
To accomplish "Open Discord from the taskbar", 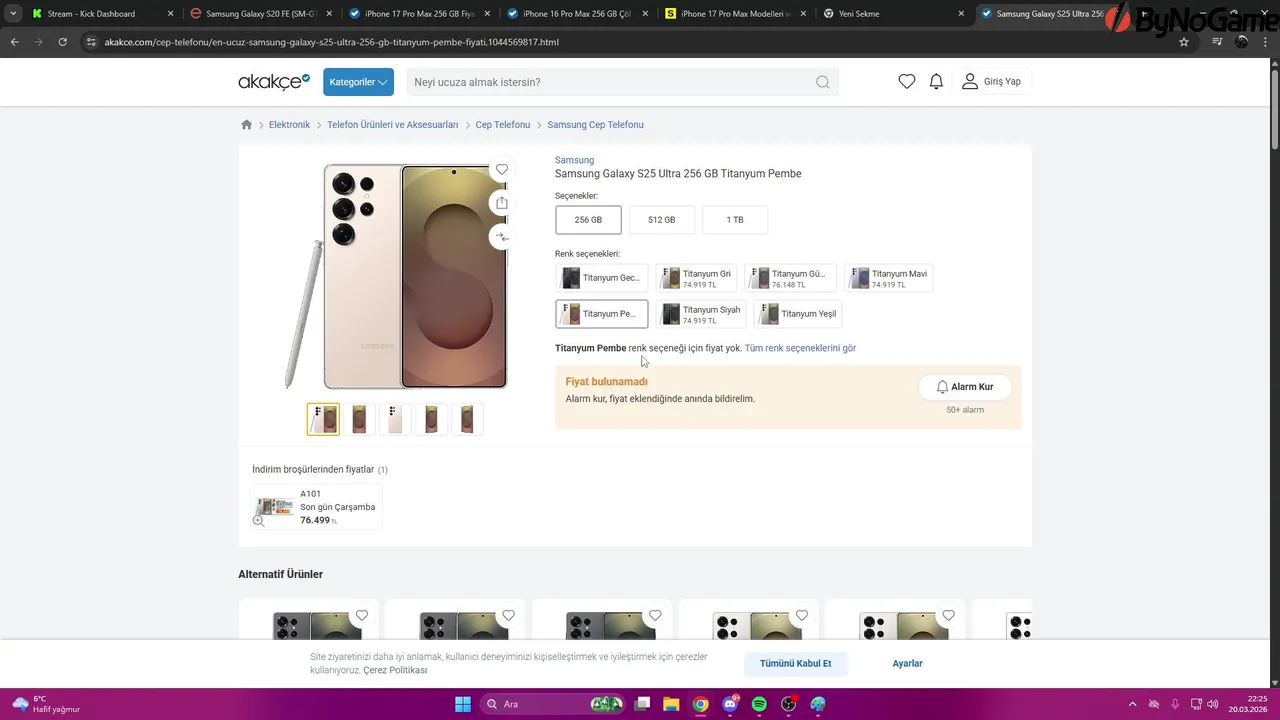I will (x=730, y=704).
